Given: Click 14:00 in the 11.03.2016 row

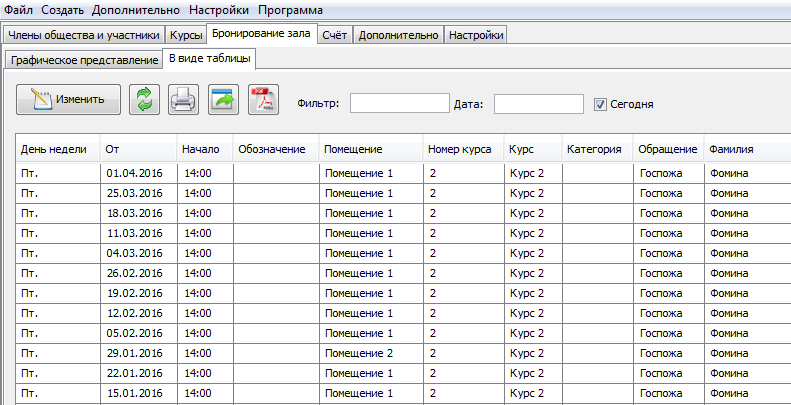Looking at the screenshot, I should tap(205, 233).
